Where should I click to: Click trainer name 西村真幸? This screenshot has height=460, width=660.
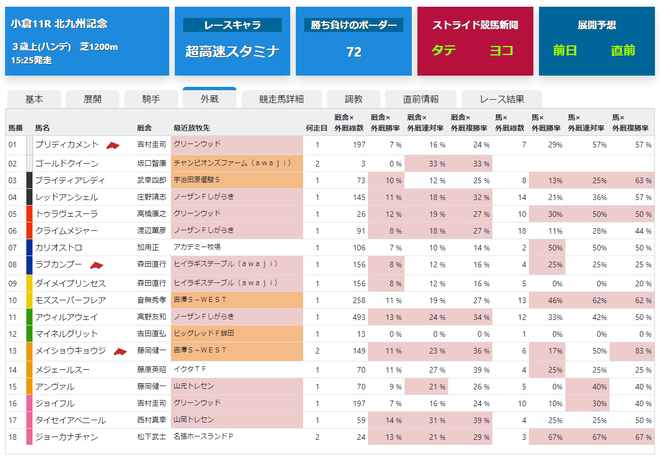(152, 420)
